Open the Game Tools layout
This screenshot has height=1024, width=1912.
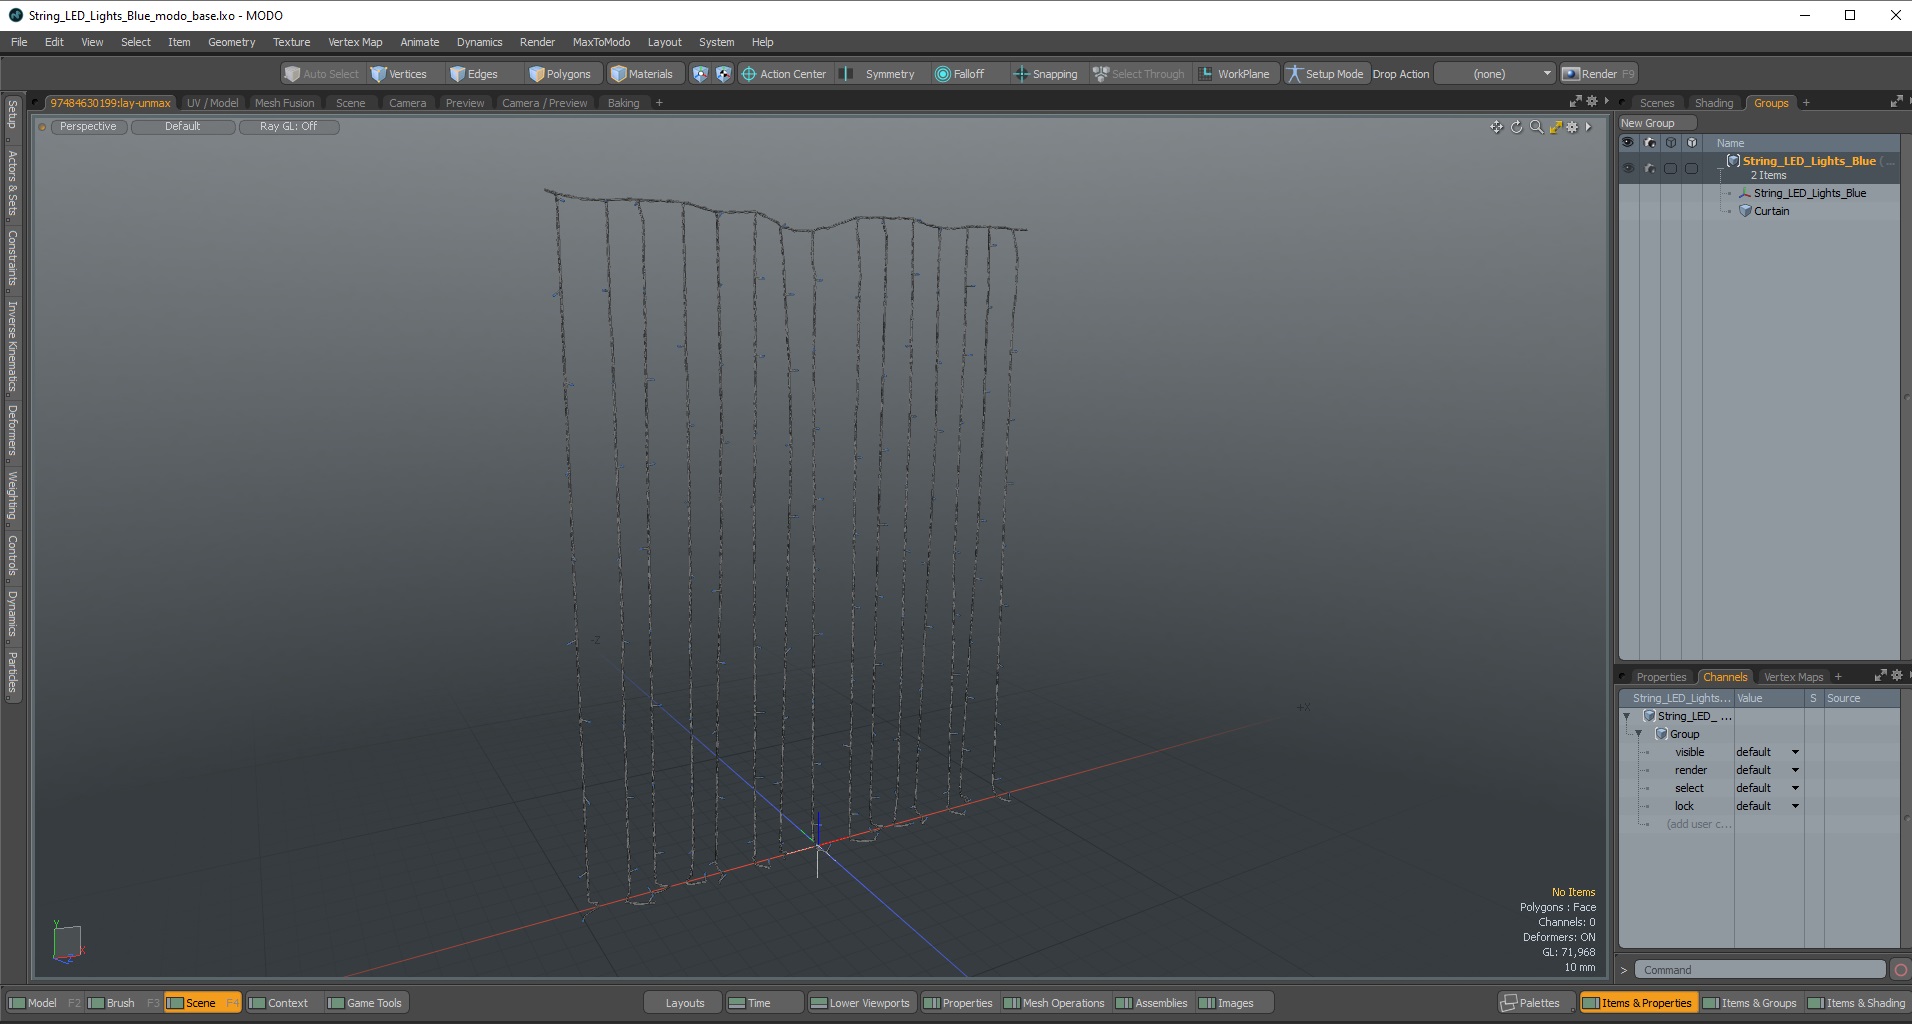[x=366, y=1003]
